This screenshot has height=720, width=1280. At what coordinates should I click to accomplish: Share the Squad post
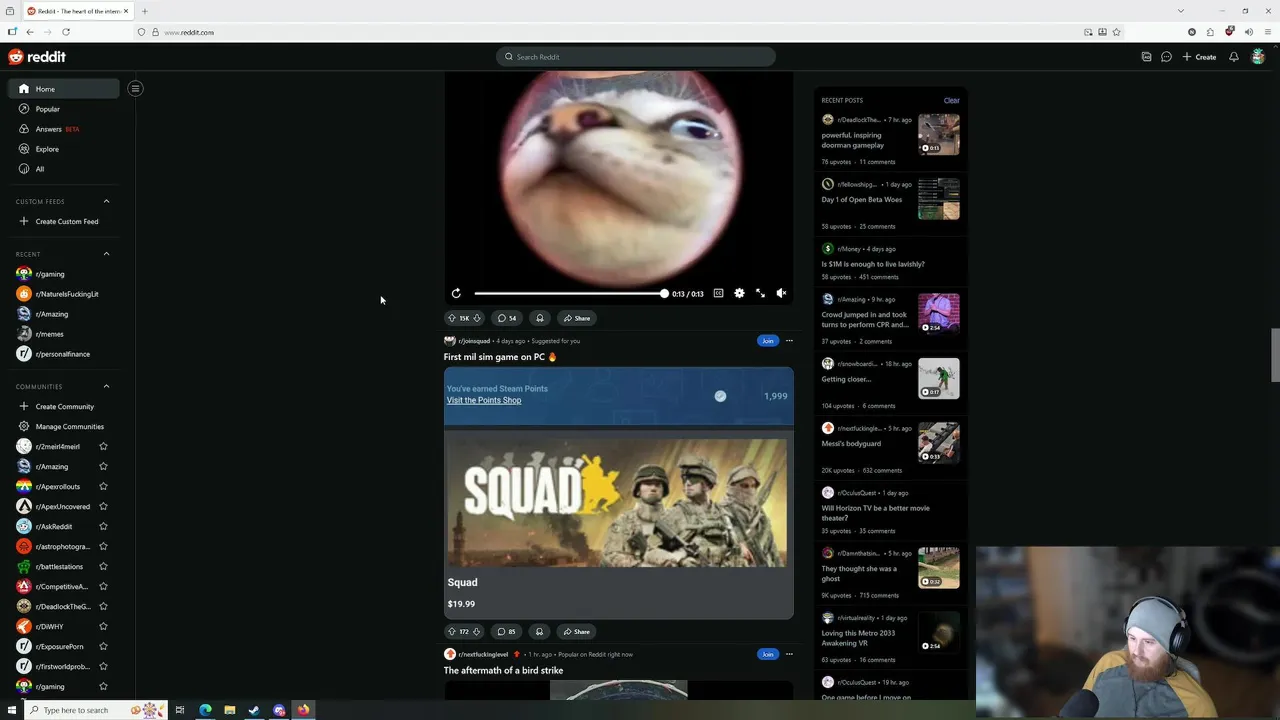click(577, 632)
